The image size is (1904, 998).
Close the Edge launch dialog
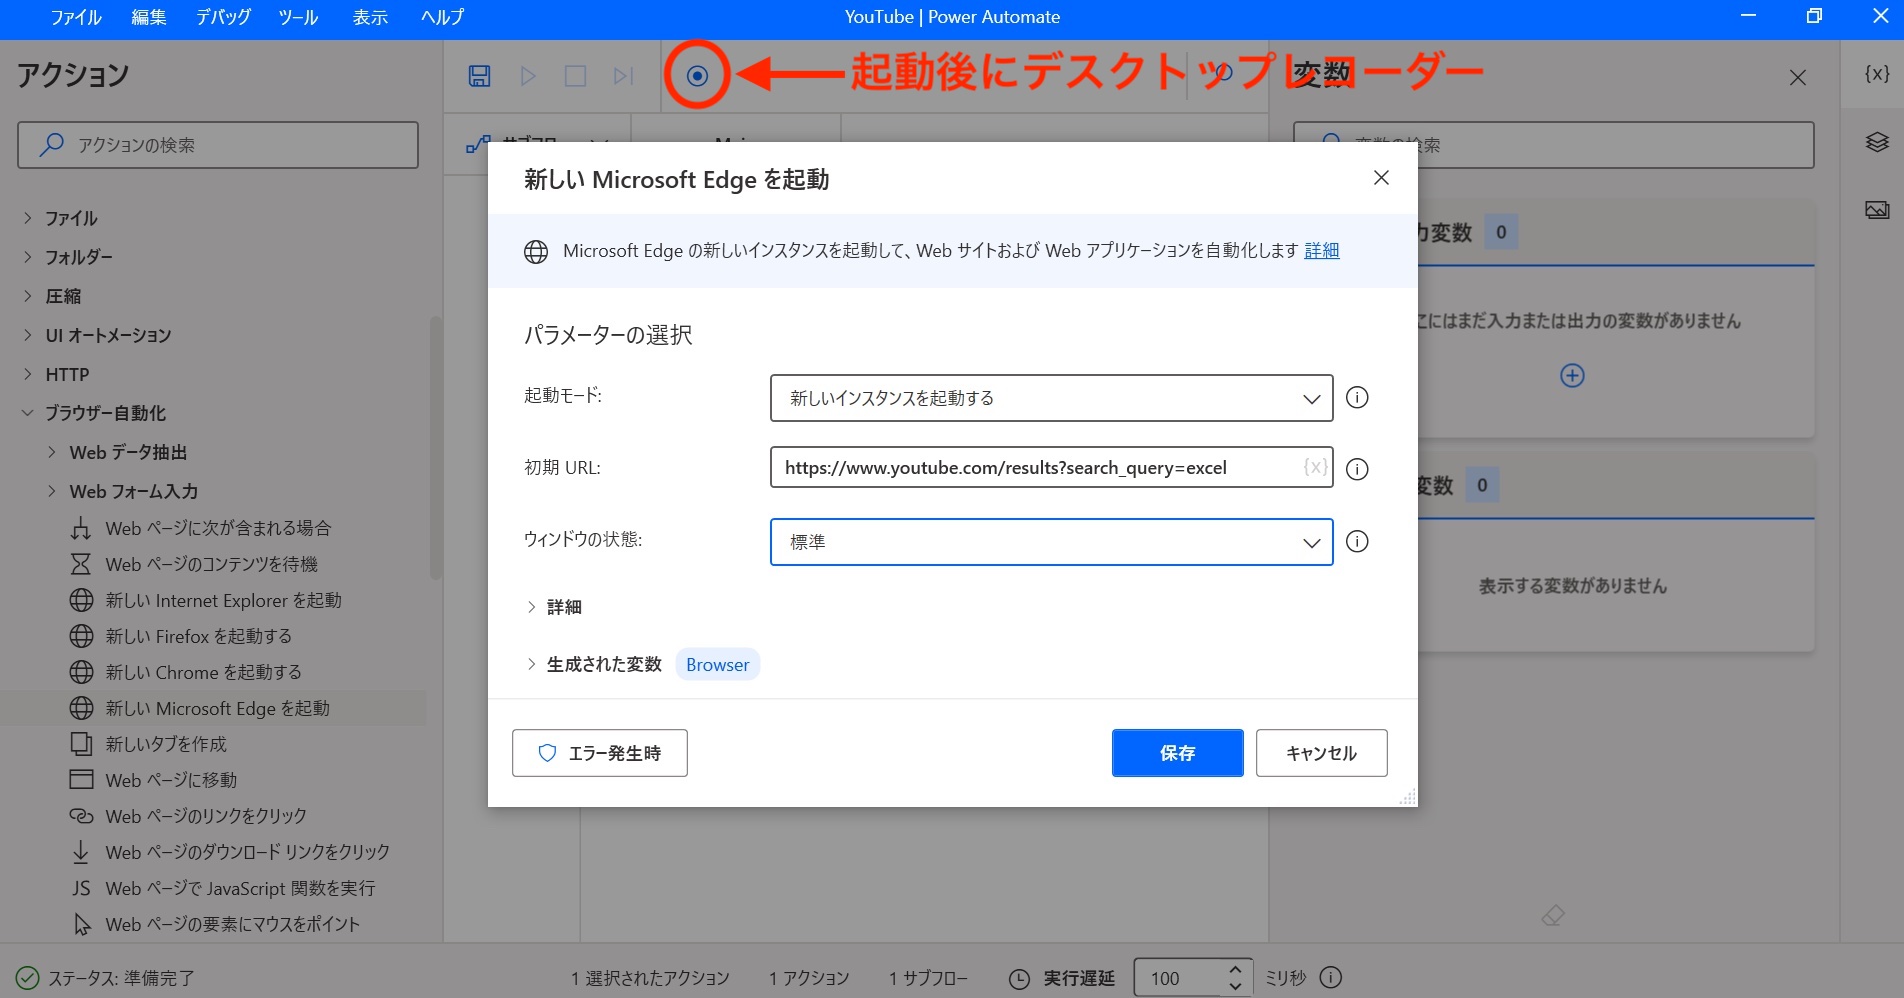1381,178
